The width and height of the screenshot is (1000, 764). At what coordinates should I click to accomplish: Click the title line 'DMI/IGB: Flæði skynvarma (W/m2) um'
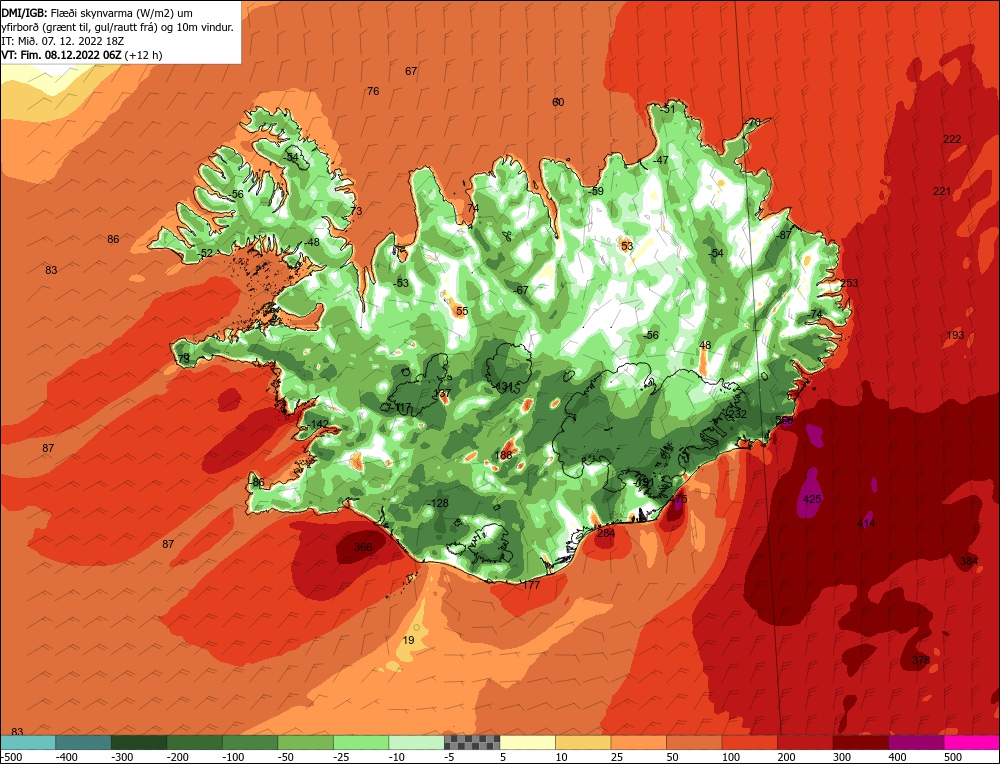click(x=96, y=13)
